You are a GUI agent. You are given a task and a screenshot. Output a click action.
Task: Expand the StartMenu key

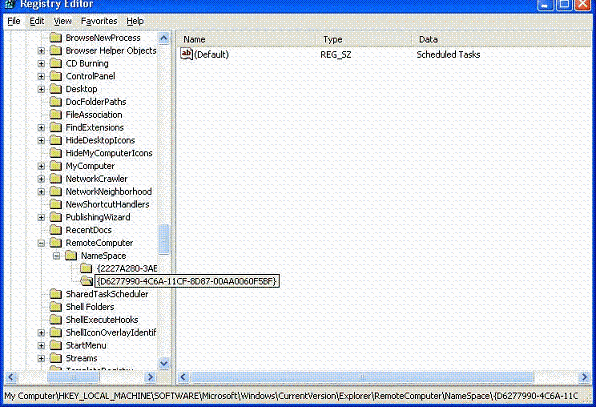[x=41, y=346]
